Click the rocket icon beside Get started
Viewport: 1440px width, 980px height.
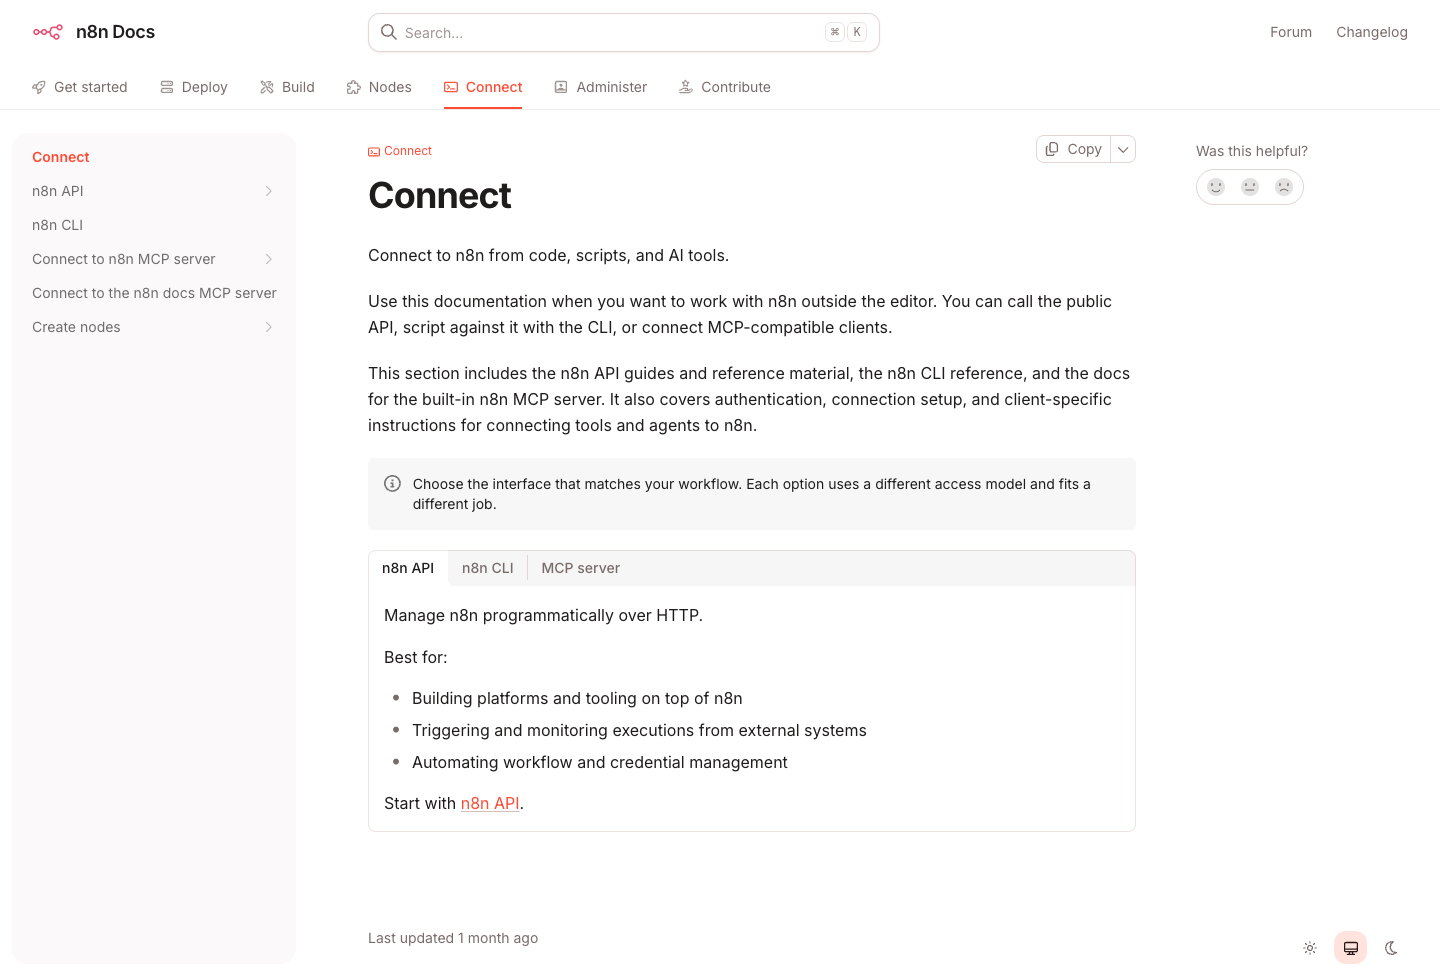39,87
